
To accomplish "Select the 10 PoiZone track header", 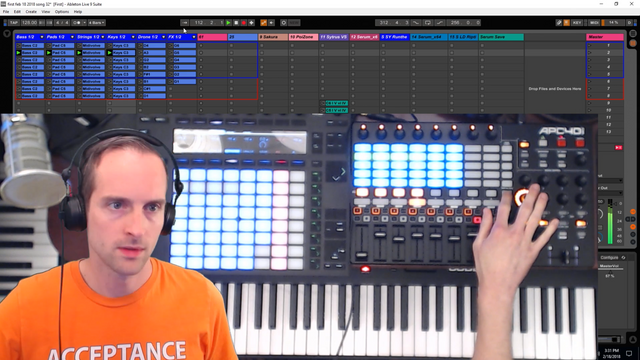I will click(303, 37).
